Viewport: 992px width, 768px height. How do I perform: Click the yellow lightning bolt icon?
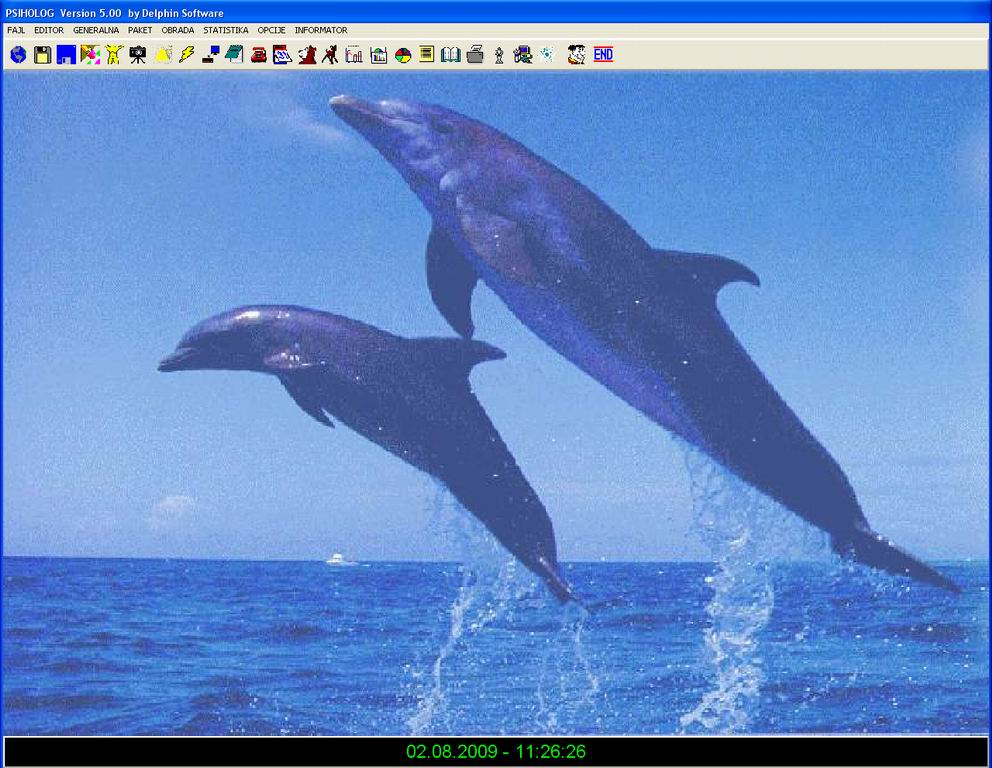click(186, 55)
